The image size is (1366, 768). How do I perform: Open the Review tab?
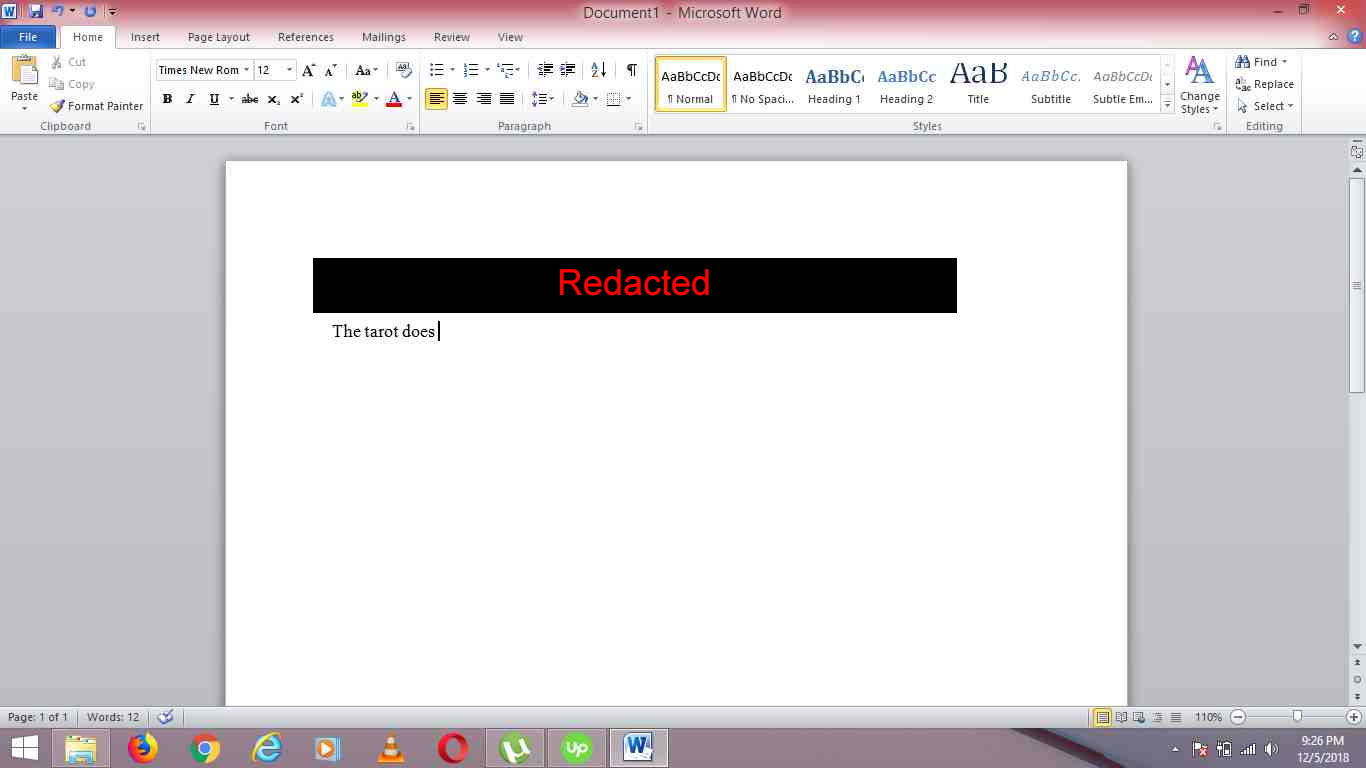click(452, 37)
